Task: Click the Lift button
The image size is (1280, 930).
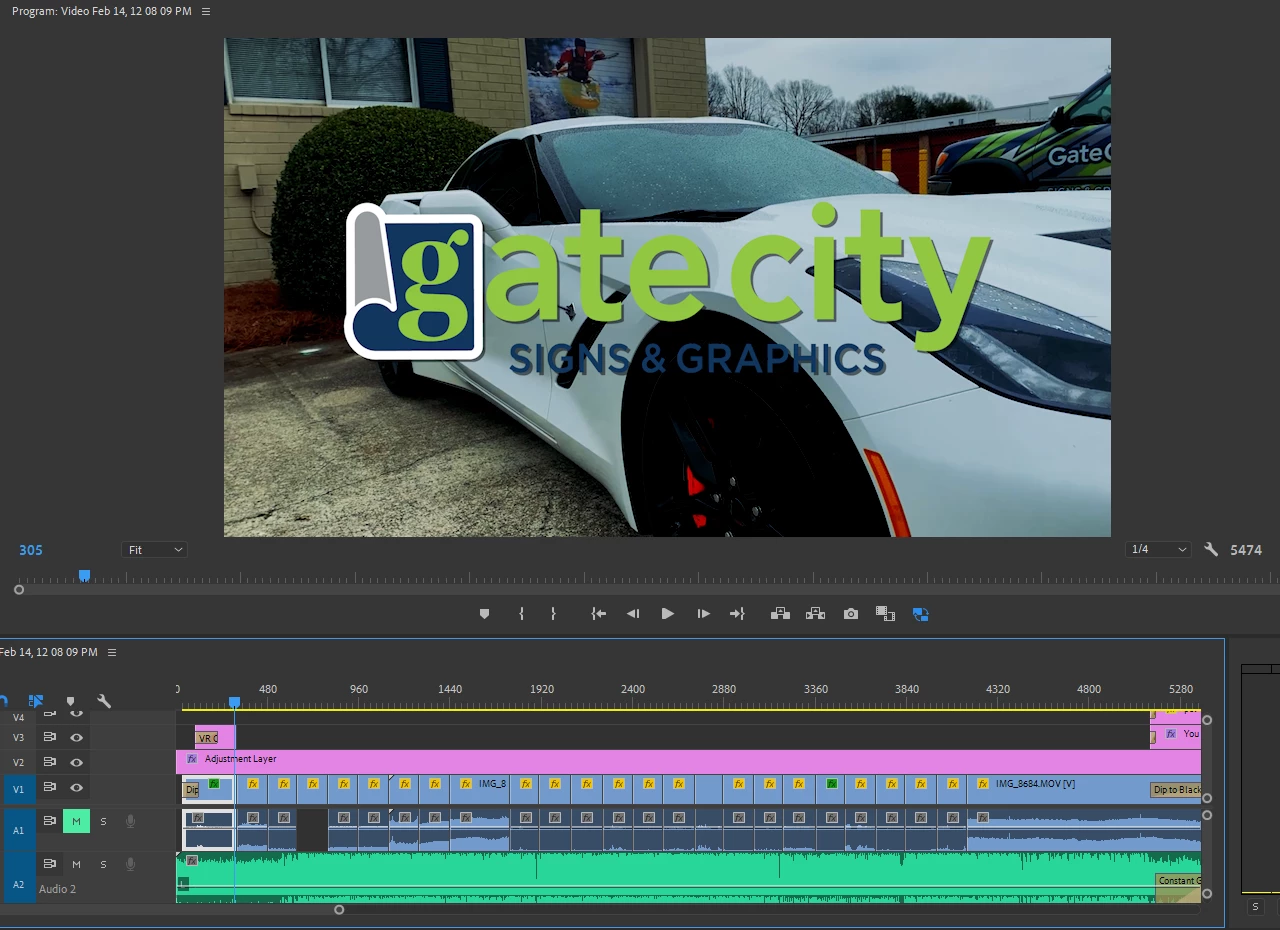Action: [780, 614]
